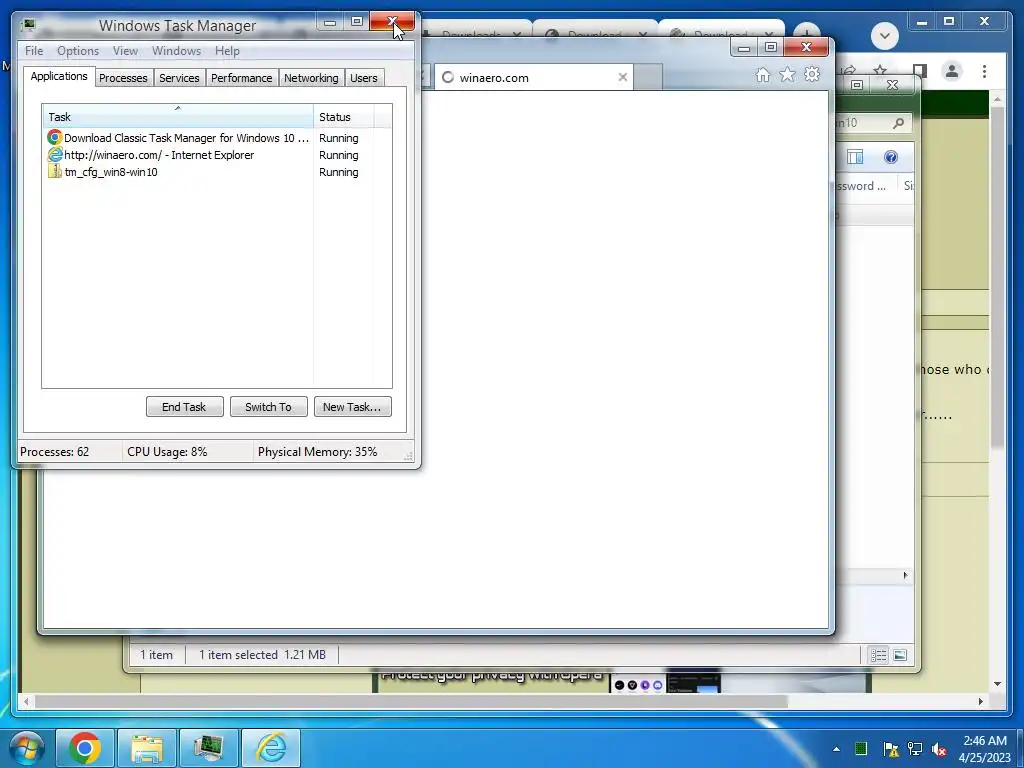
Task: Click the Internet Explorer icon in the task list
Action: (54, 155)
